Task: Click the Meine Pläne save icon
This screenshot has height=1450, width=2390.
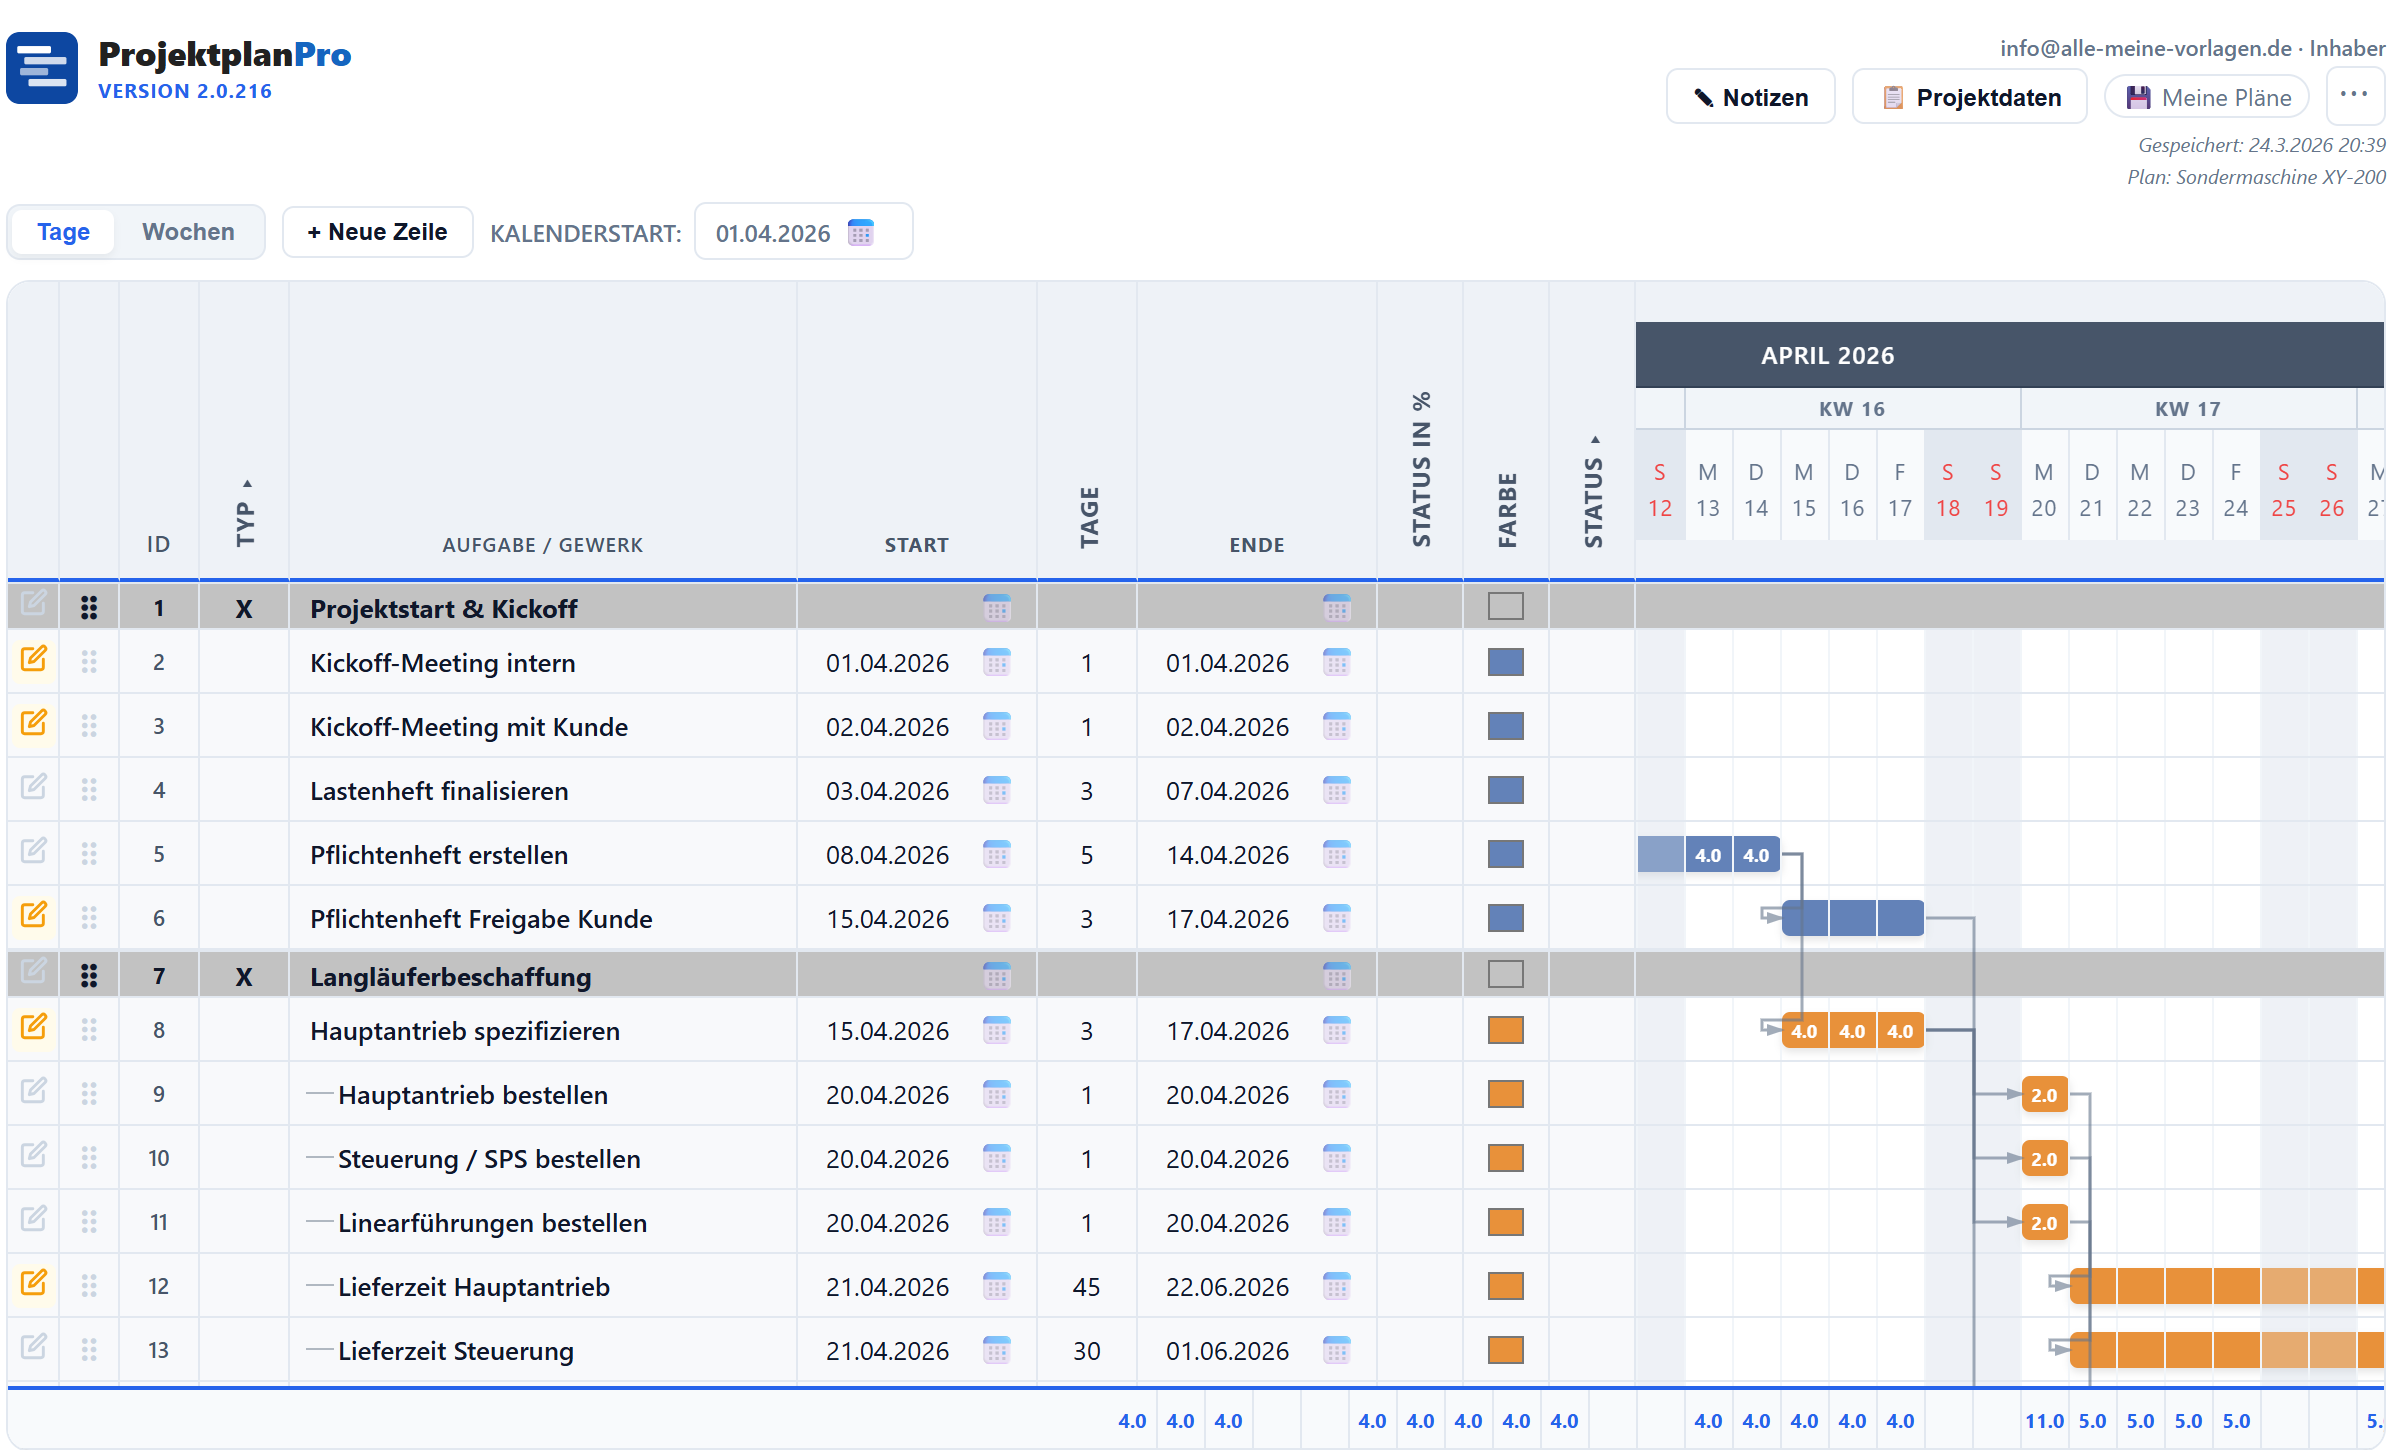Action: pyautogui.click(x=2138, y=96)
